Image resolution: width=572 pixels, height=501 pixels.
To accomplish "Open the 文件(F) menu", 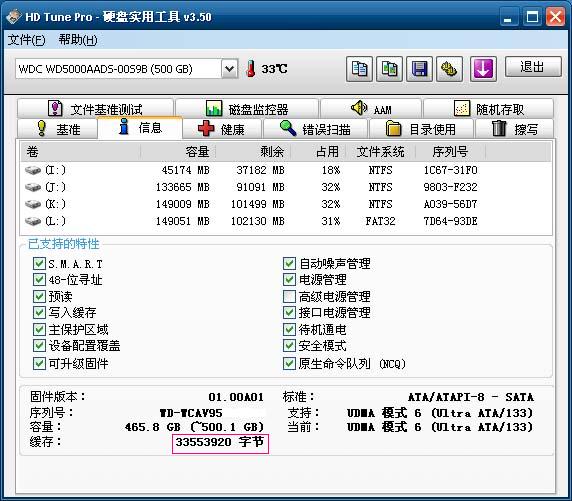I will click(x=27, y=40).
